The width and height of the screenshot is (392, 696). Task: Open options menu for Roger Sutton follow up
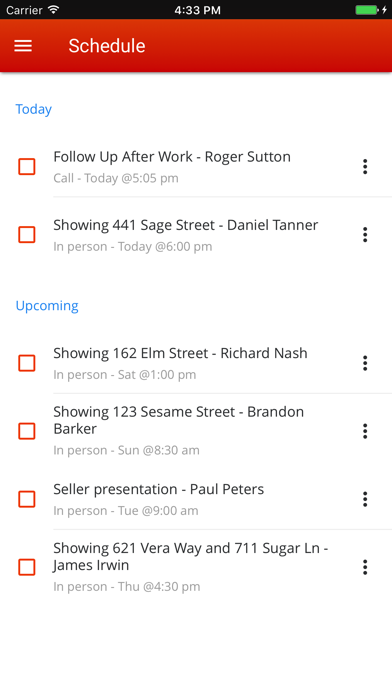point(365,167)
